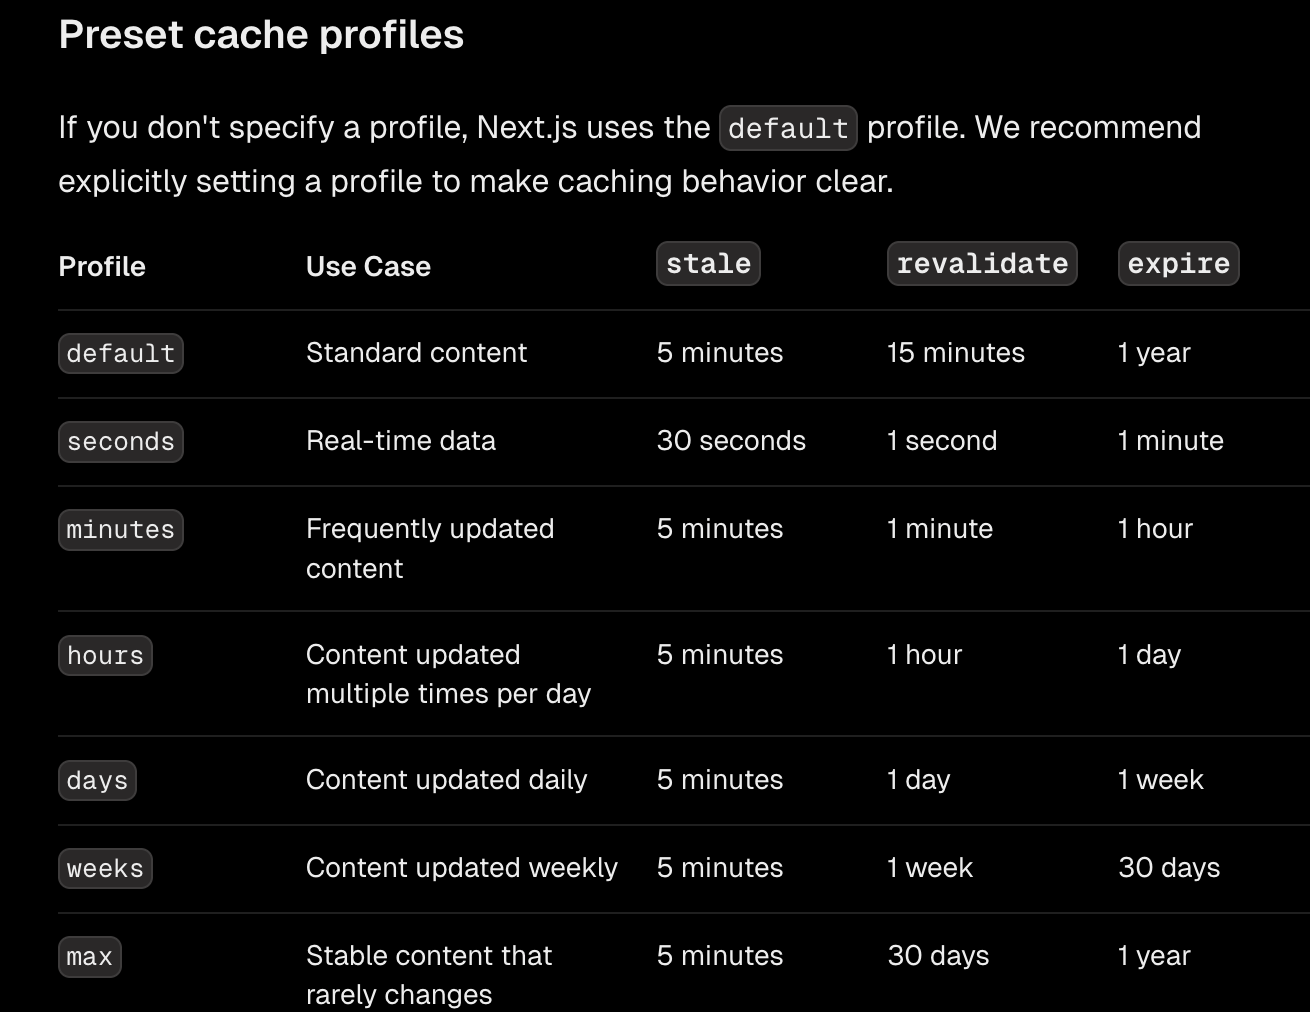This screenshot has height=1012, width=1310.
Task: Click the expire column header badge
Action: tap(1178, 264)
